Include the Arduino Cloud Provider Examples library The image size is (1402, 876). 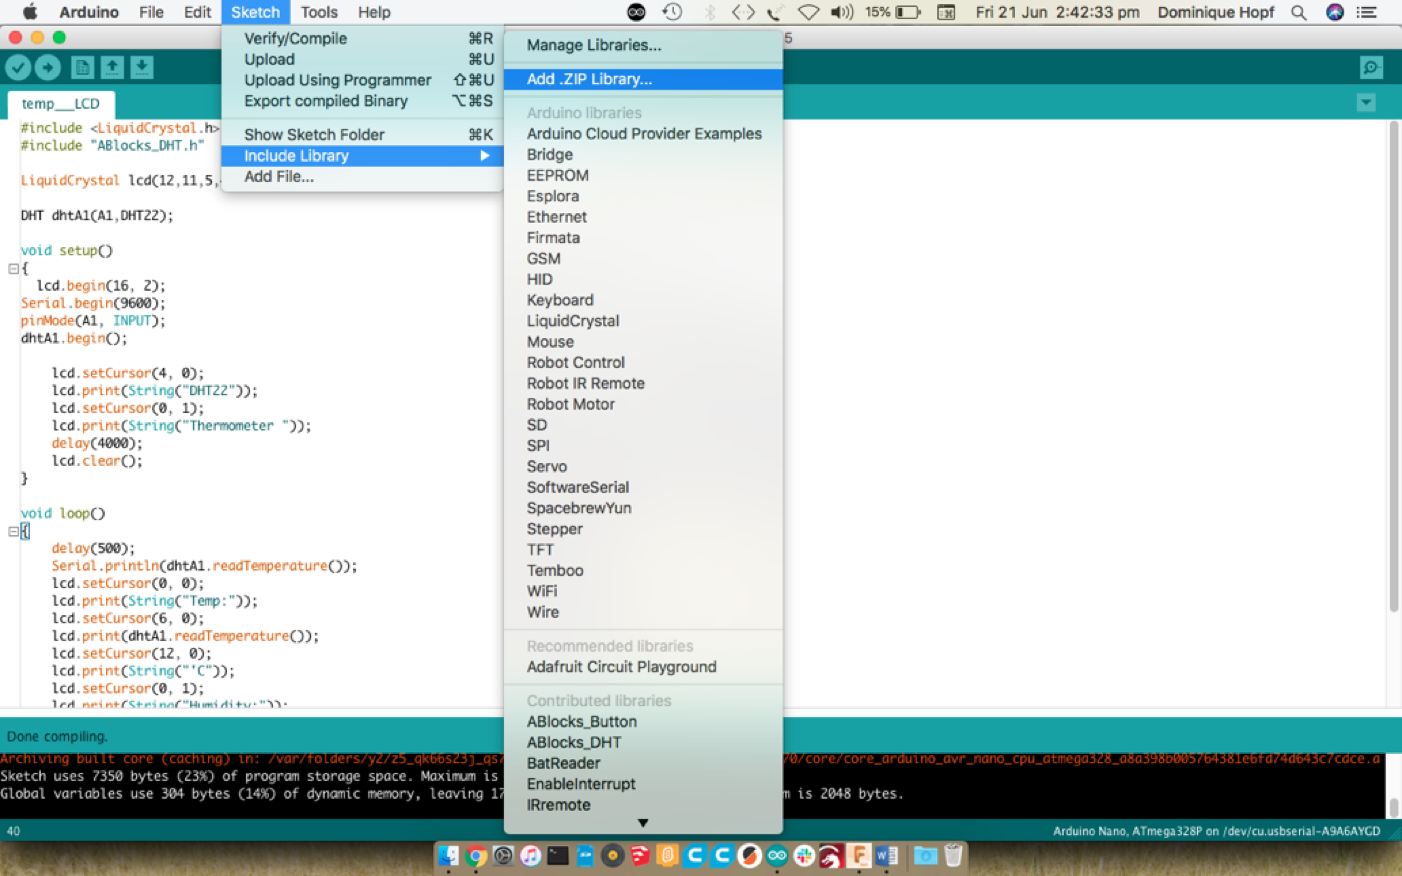643,133
